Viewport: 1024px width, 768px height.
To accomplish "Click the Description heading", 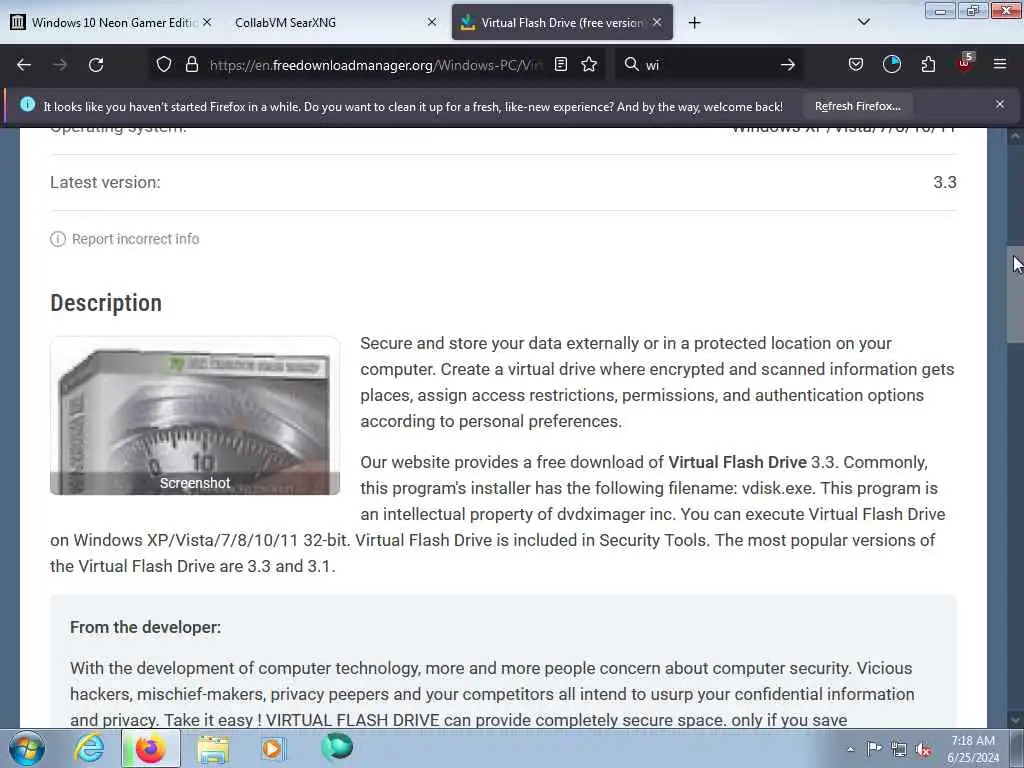I will coord(106,303).
